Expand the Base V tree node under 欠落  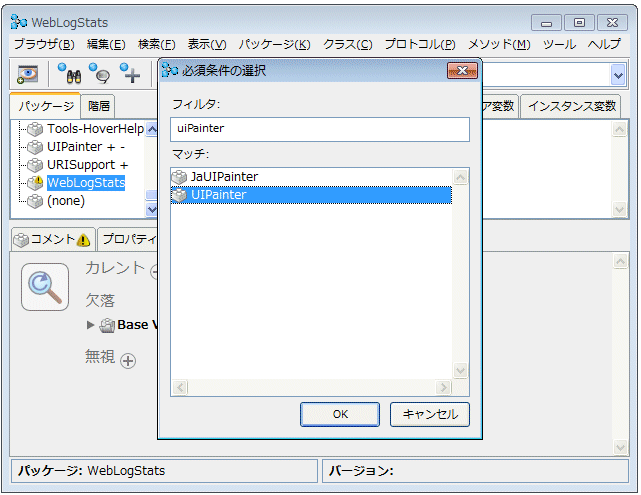point(91,325)
